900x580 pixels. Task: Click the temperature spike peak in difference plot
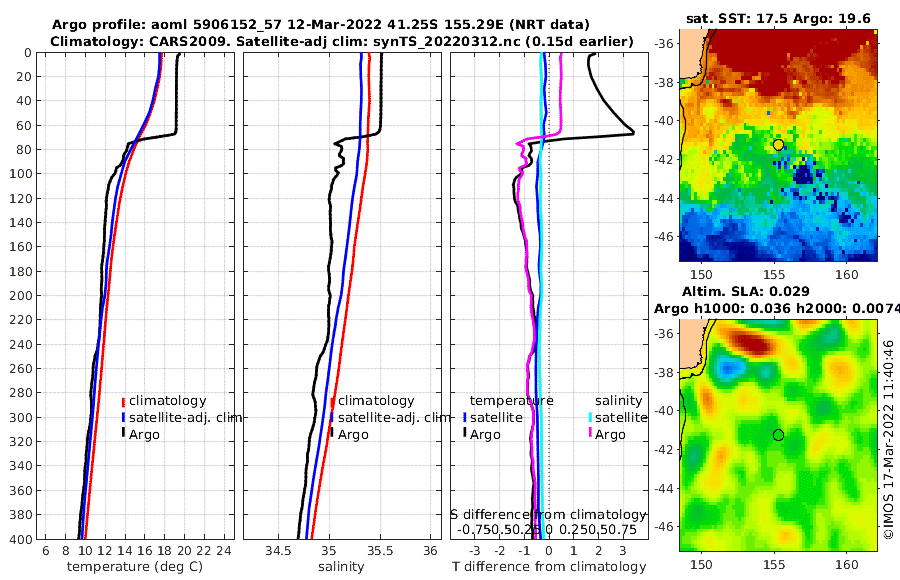click(633, 132)
